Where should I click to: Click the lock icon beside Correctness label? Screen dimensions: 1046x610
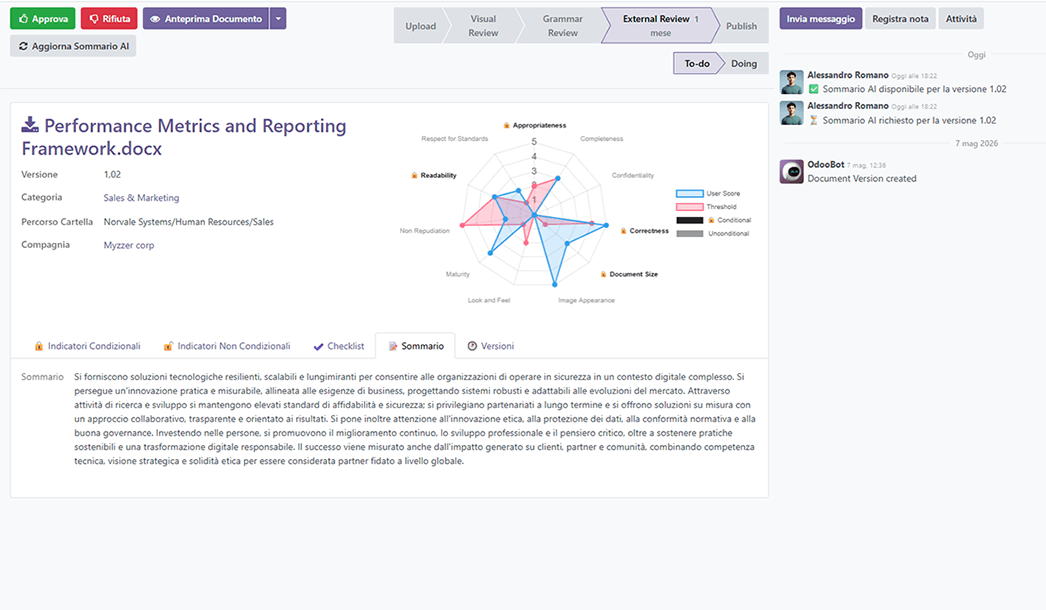(x=623, y=231)
